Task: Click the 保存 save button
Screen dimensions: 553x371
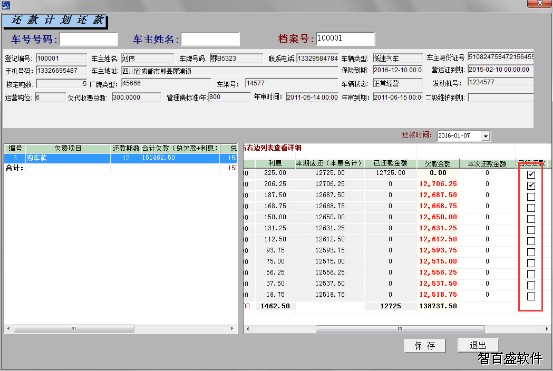Action: pyautogui.click(x=425, y=346)
